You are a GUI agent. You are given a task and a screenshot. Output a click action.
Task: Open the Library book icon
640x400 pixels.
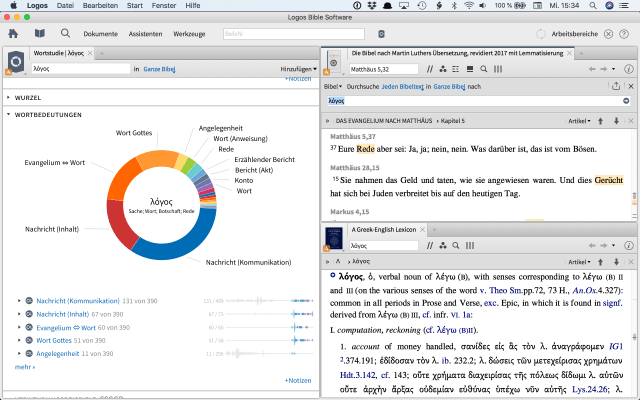tap(40, 33)
